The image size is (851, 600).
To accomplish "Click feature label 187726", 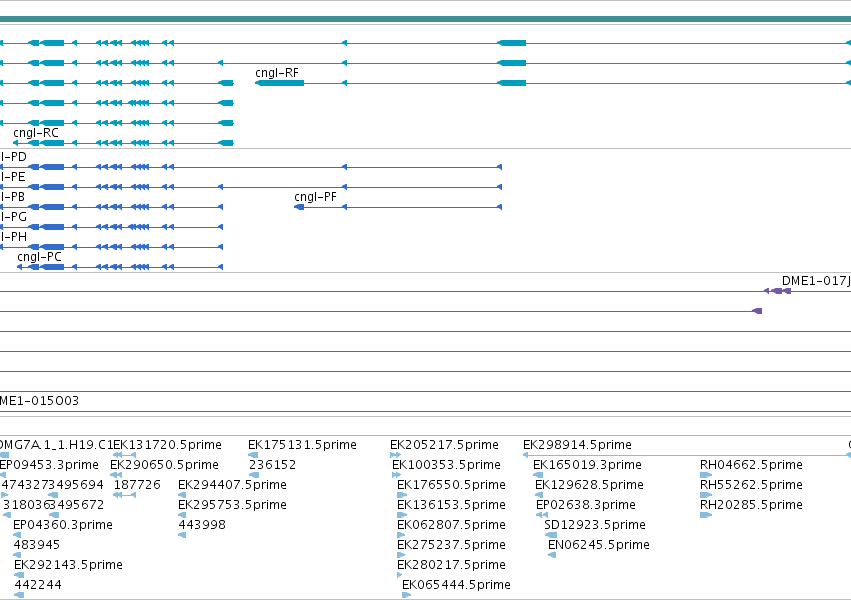I will pos(137,485).
